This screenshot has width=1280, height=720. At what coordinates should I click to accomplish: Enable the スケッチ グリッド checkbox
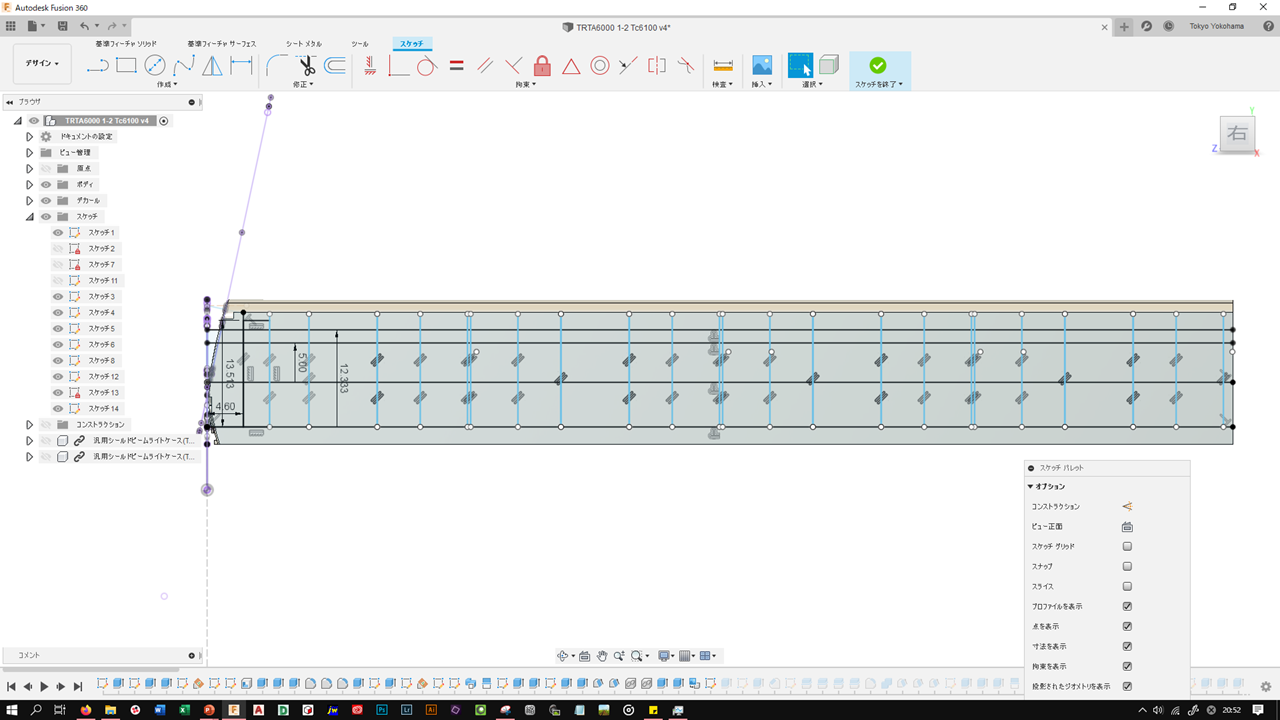click(1127, 547)
